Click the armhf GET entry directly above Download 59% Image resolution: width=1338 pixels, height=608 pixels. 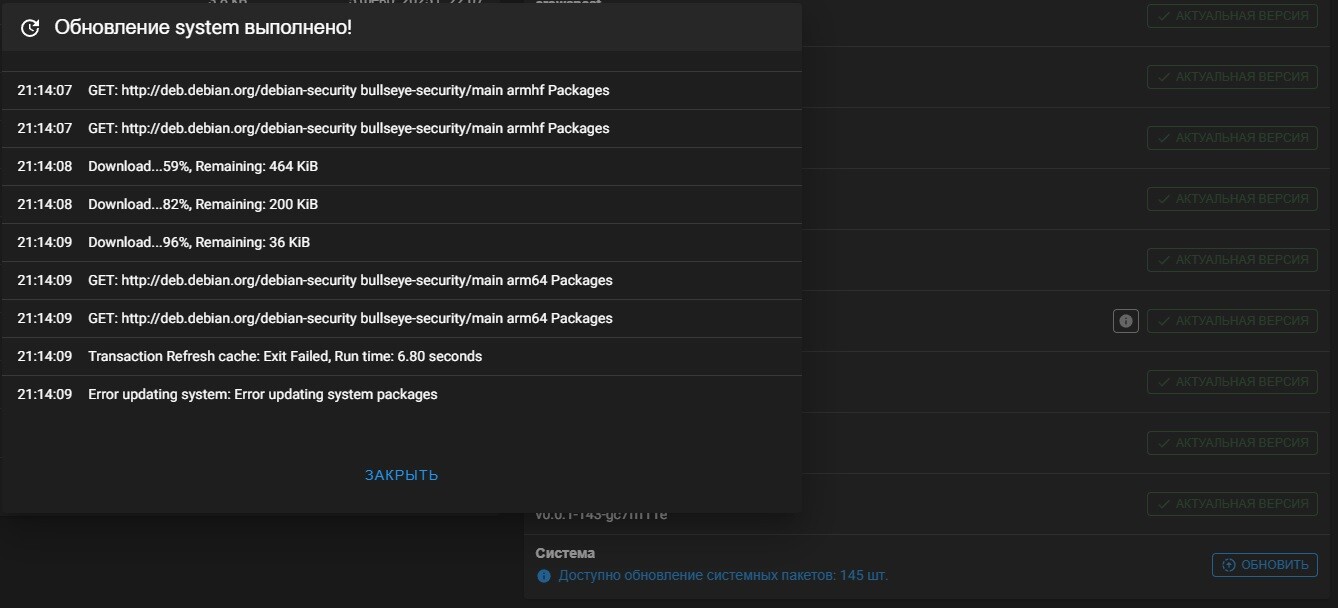pos(348,128)
